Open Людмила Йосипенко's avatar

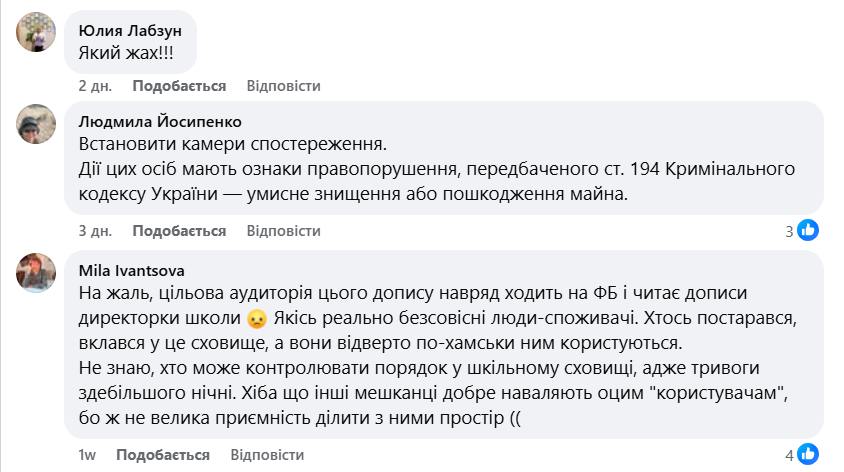[36, 125]
